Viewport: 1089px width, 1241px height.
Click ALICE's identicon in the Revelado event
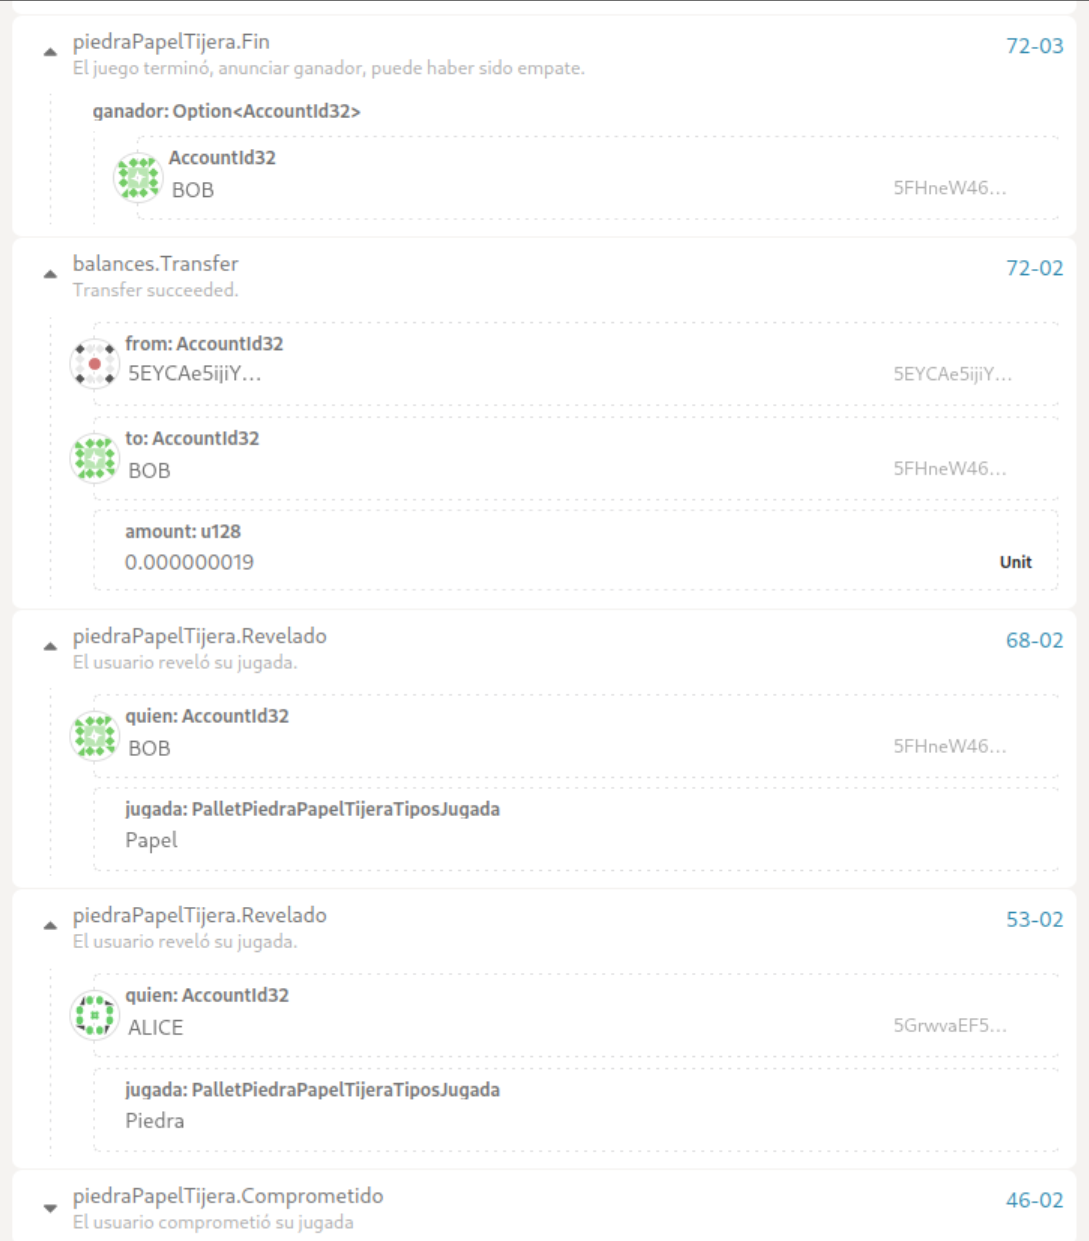[94, 1016]
